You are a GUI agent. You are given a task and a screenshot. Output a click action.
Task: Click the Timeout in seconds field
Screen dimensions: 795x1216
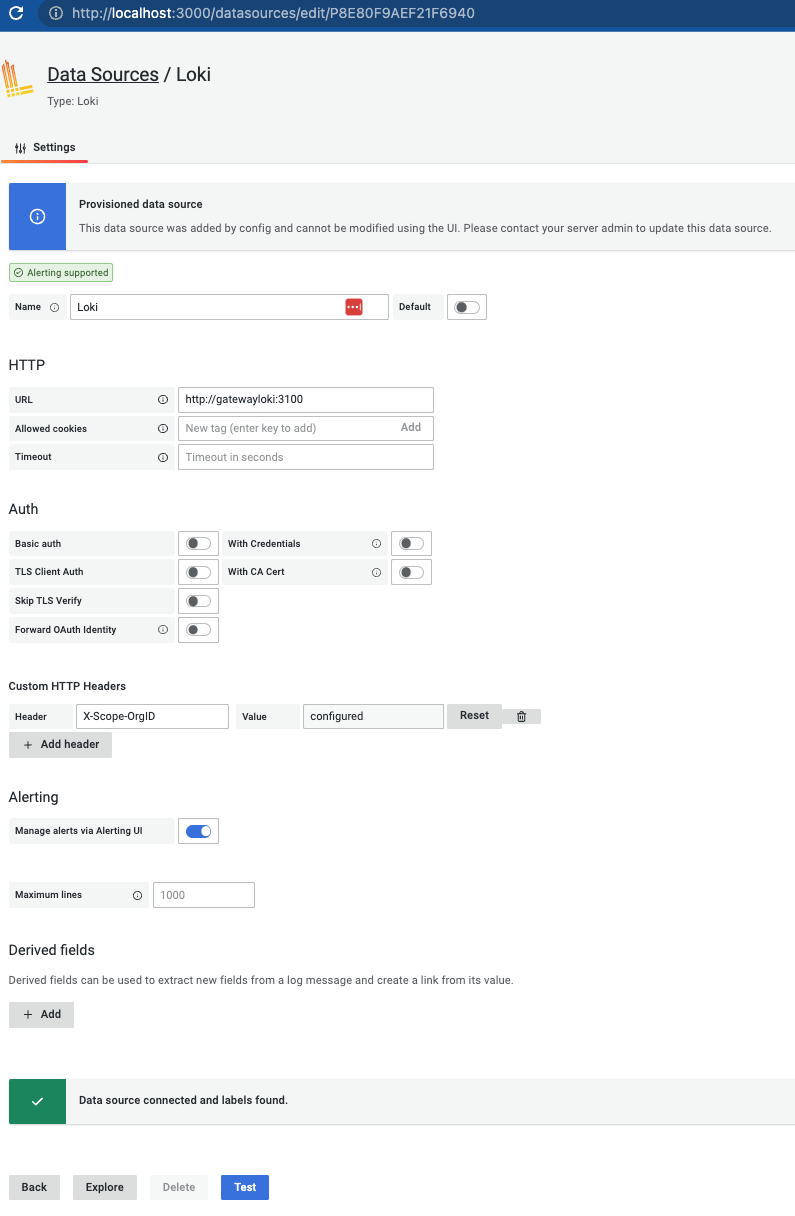pos(306,457)
